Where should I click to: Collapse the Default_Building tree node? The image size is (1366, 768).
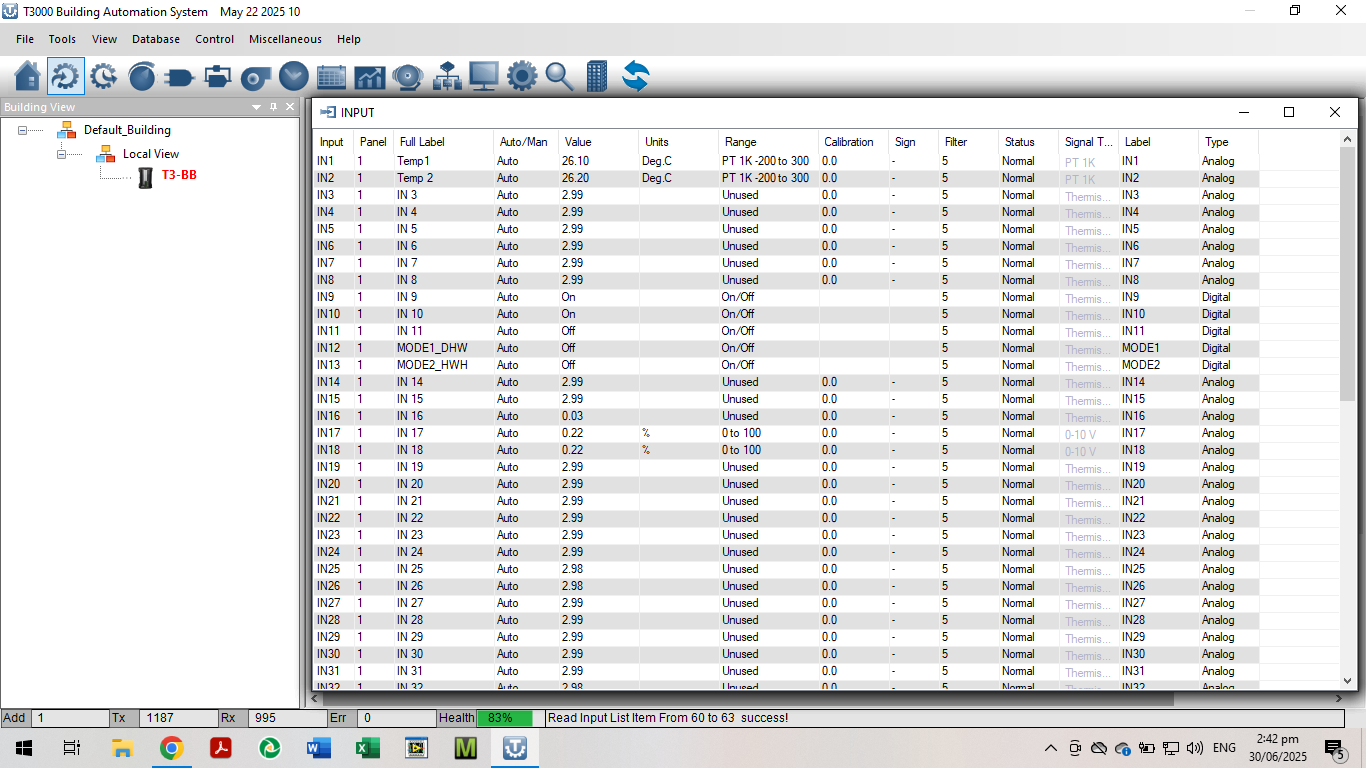click(23, 130)
